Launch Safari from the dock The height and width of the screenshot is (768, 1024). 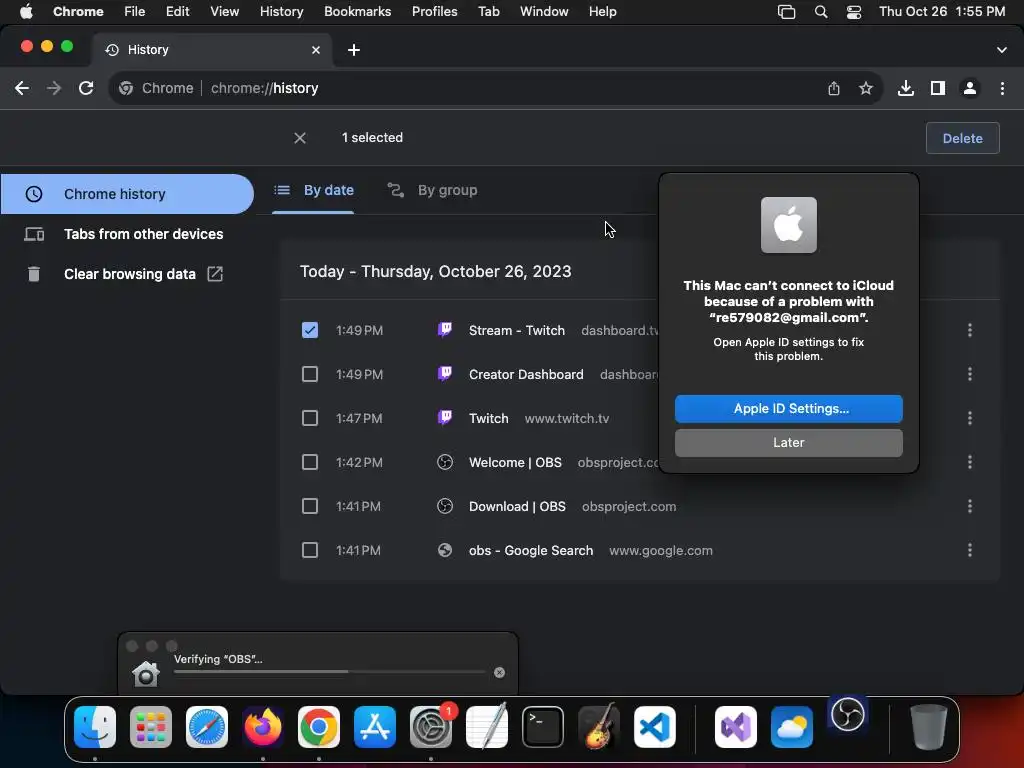[207, 726]
